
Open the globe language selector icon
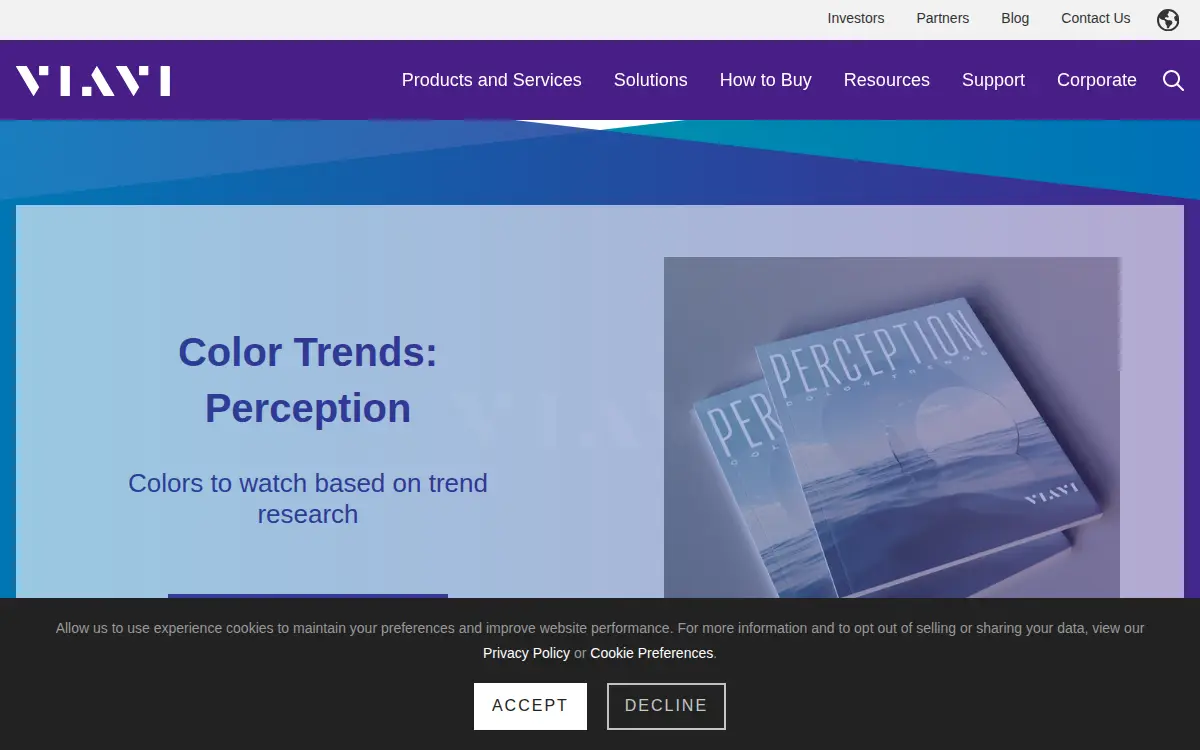[x=1168, y=20]
